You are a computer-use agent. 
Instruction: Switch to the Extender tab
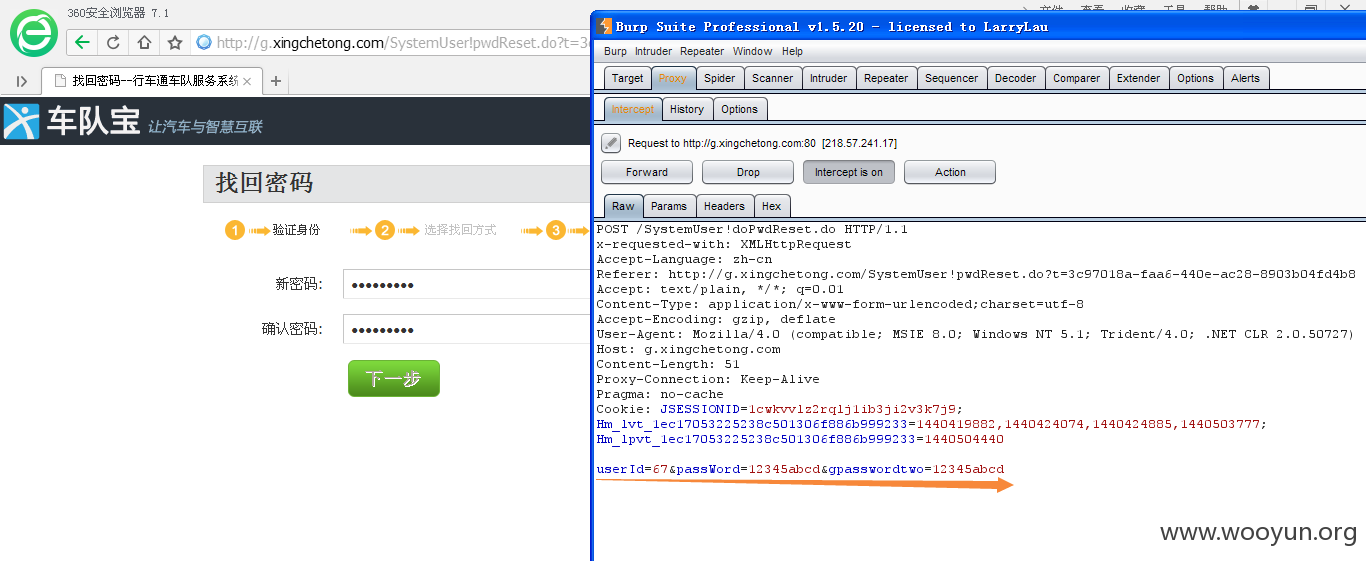click(x=1139, y=78)
